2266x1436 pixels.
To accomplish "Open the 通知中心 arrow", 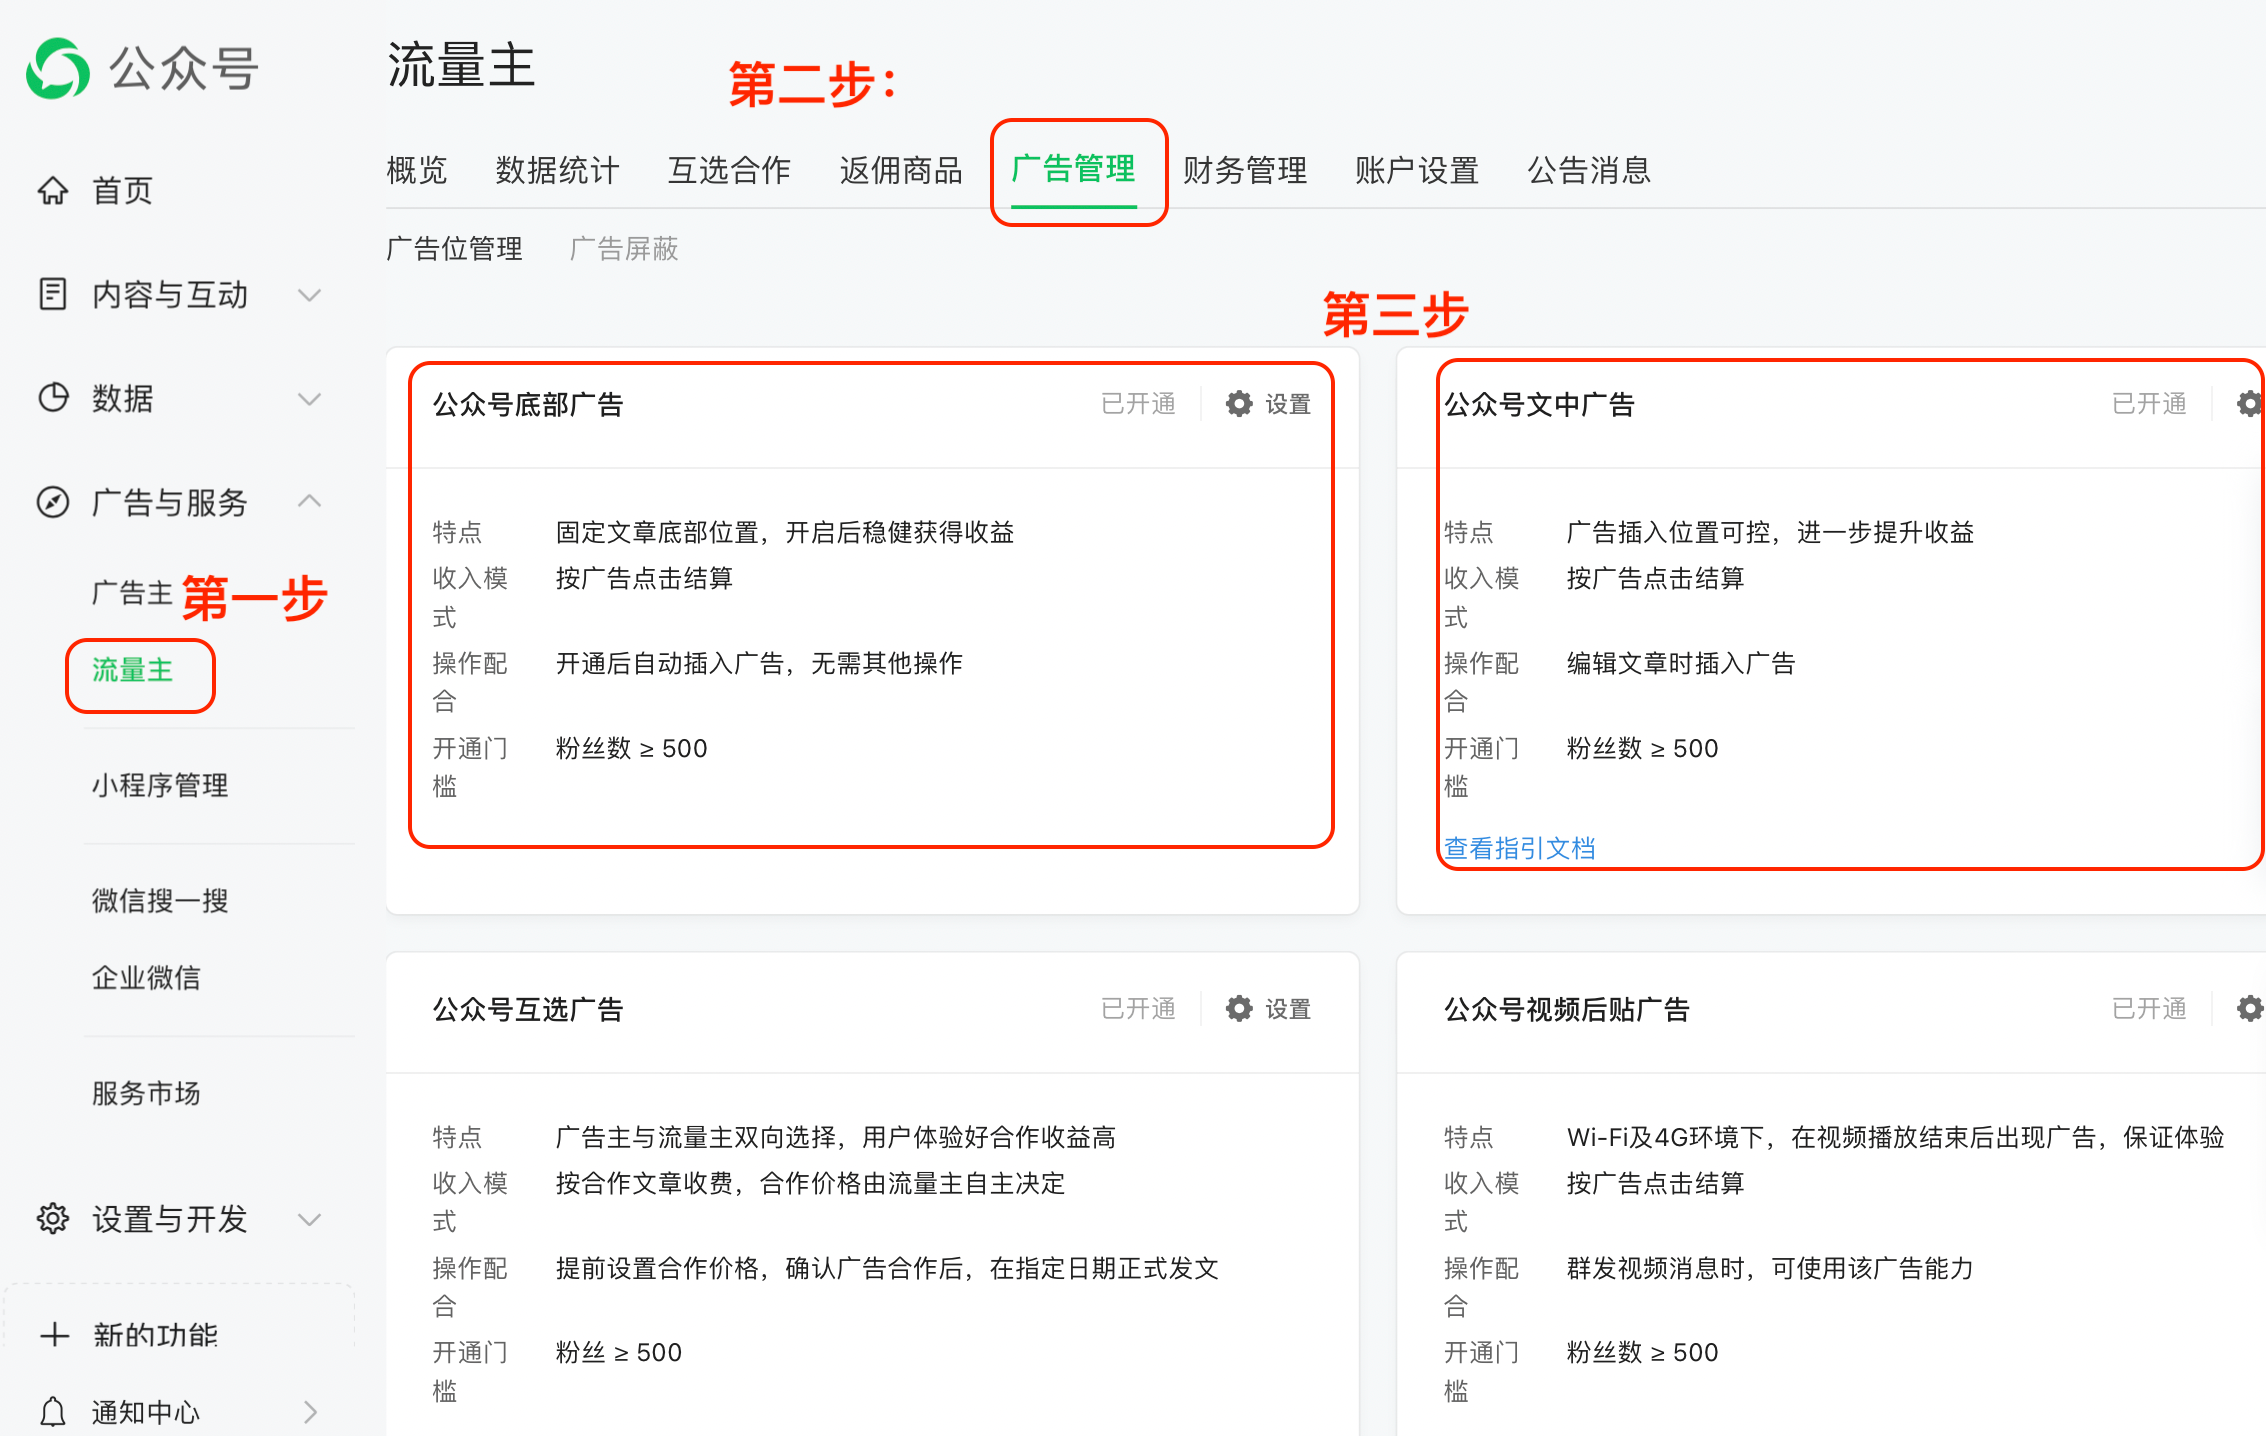I will pyautogui.click(x=310, y=1412).
